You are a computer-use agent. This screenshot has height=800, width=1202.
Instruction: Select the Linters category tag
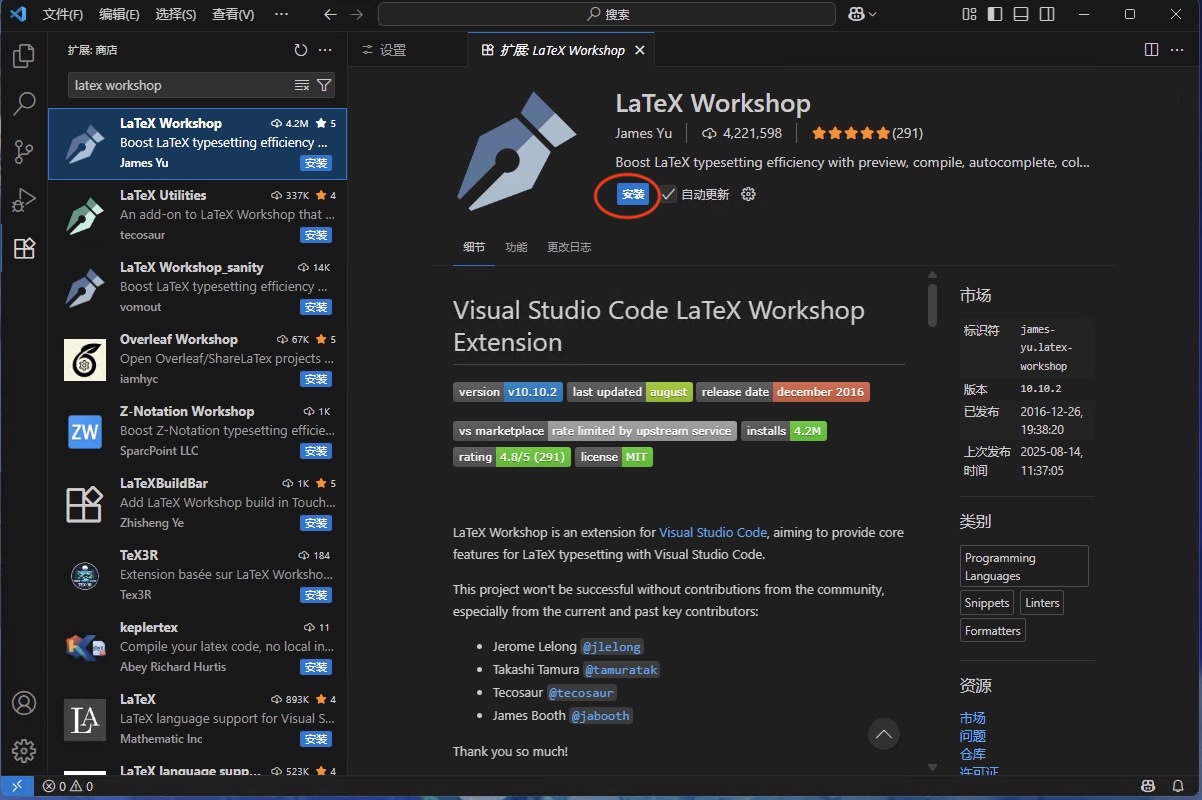pyautogui.click(x=1042, y=603)
